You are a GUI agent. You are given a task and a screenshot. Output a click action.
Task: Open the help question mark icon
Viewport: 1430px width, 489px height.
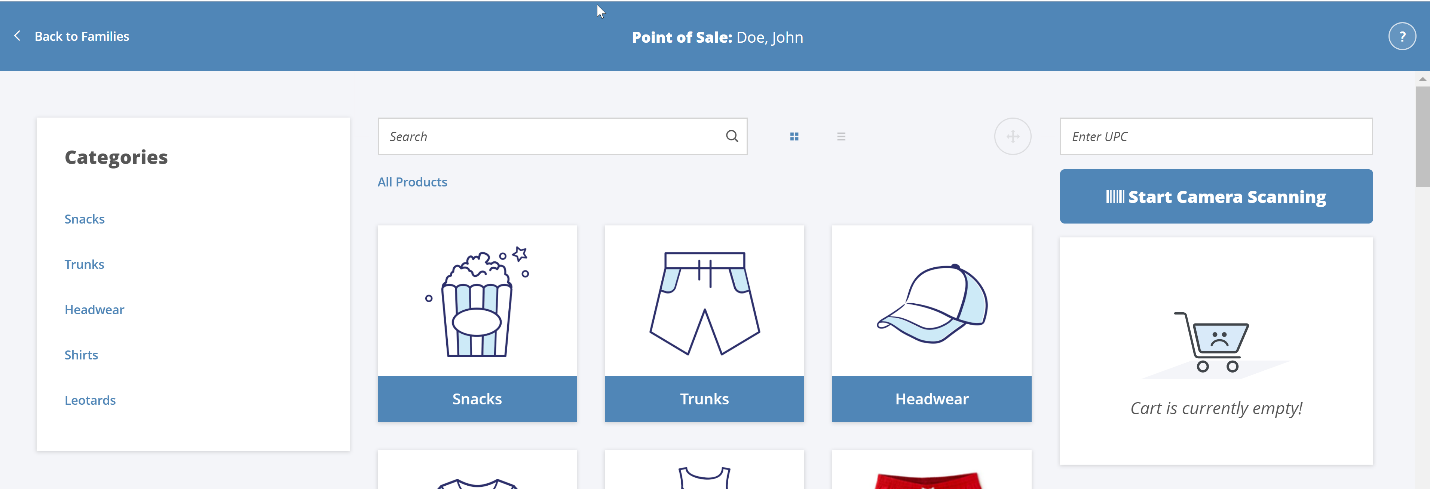[1402, 37]
